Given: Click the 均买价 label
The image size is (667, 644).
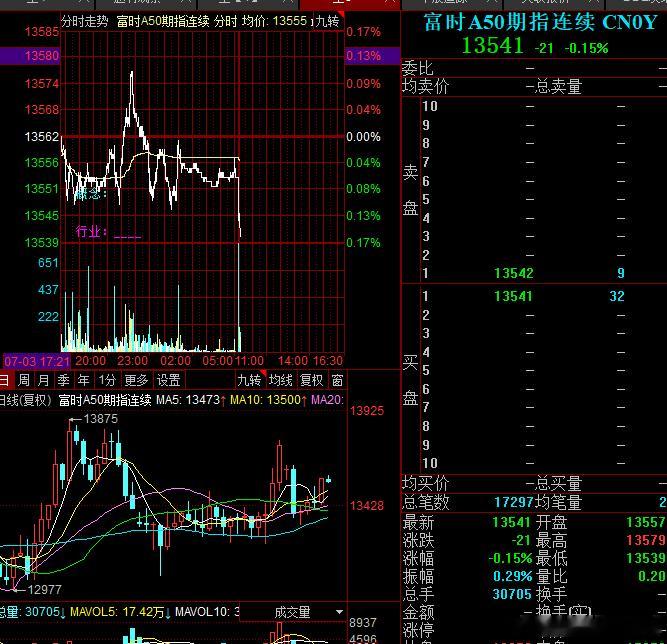Looking at the screenshot, I should click(x=425, y=484).
